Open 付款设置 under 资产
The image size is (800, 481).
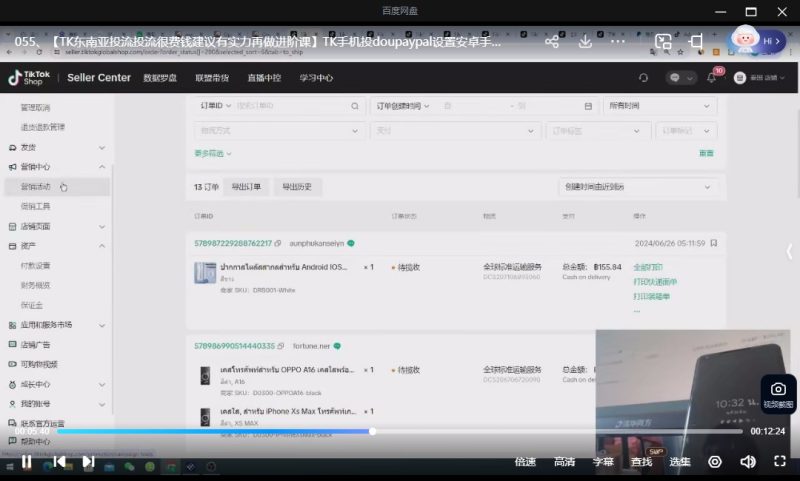tap(35, 266)
